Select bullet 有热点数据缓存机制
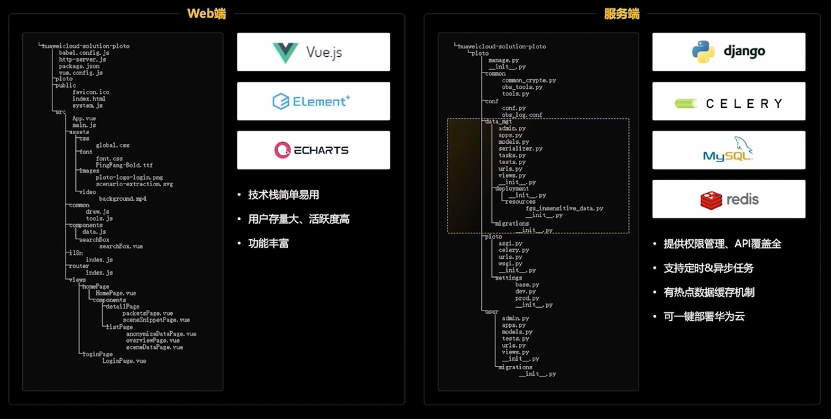The image size is (832, 420). tap(709, 292)
